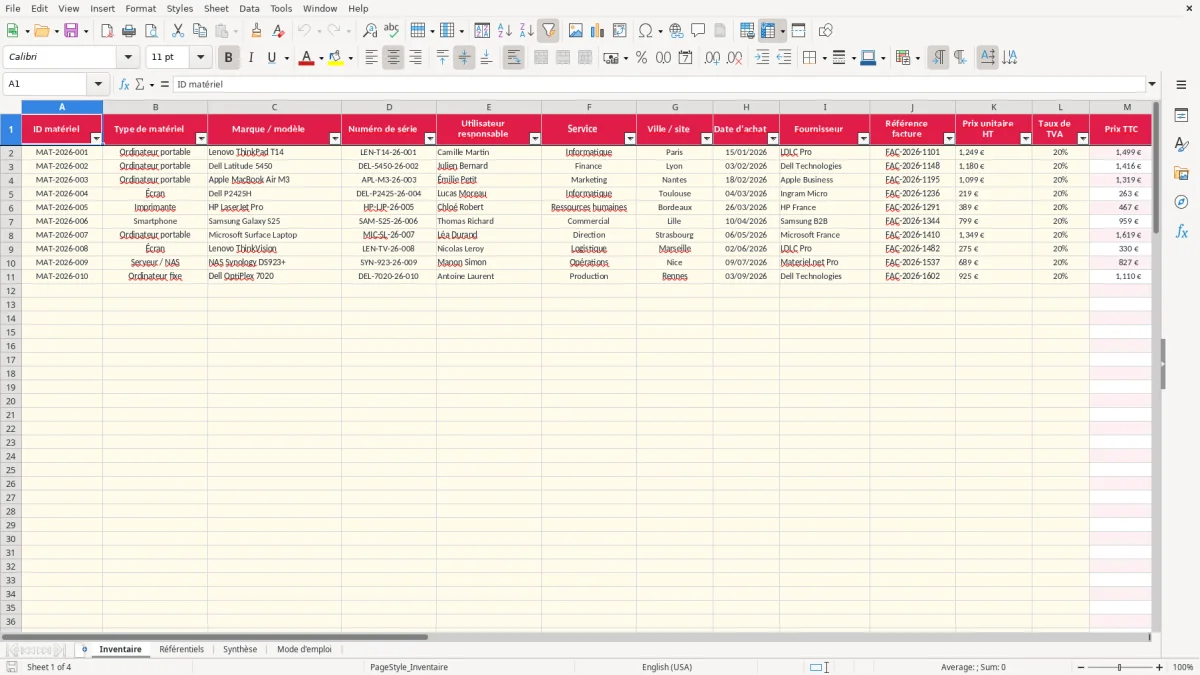Open sidebar Properties deck icon
The image size is (1200, 675).
[1181, 116]
